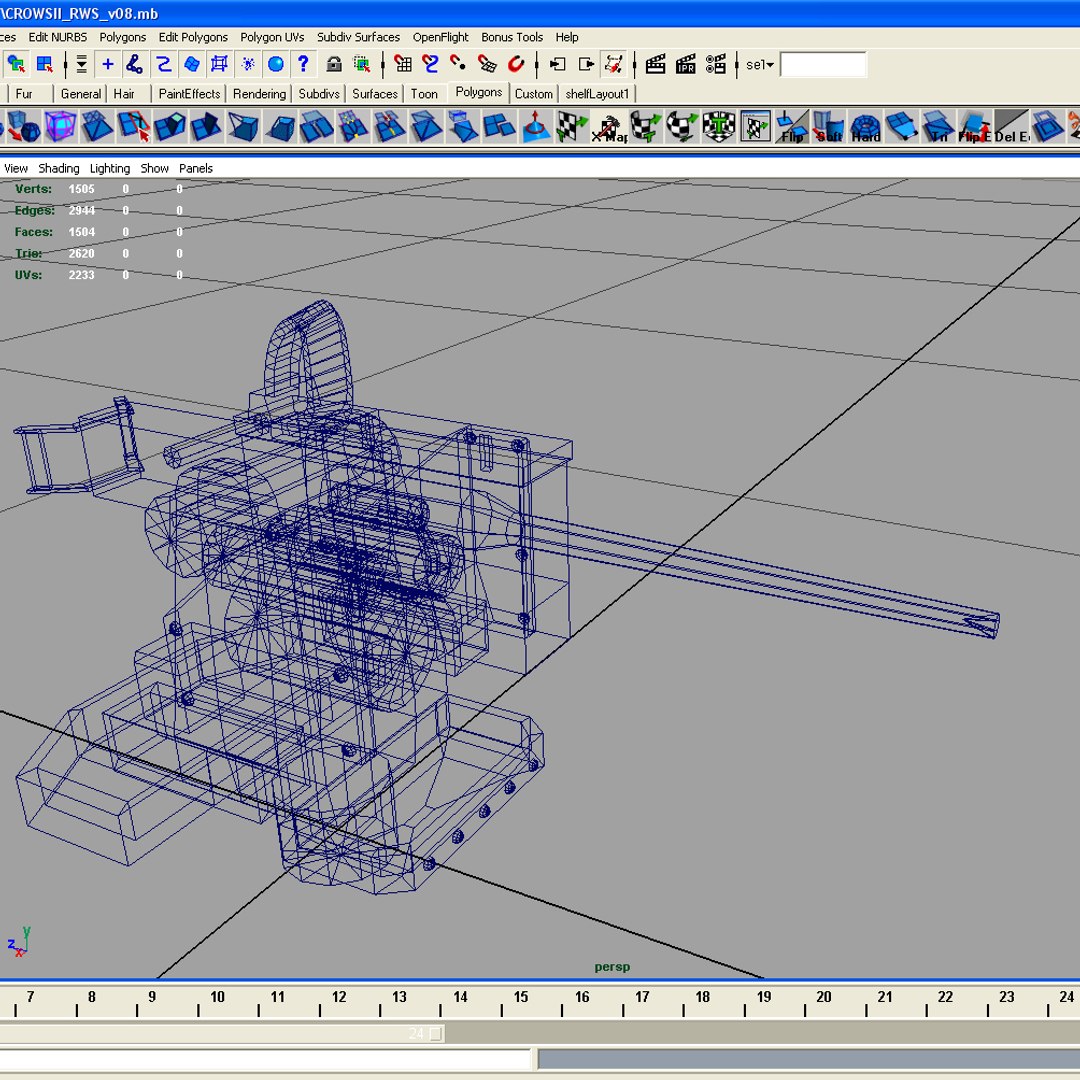
Task: Click the magnet Make Live icon
Action: click(516, 65)
